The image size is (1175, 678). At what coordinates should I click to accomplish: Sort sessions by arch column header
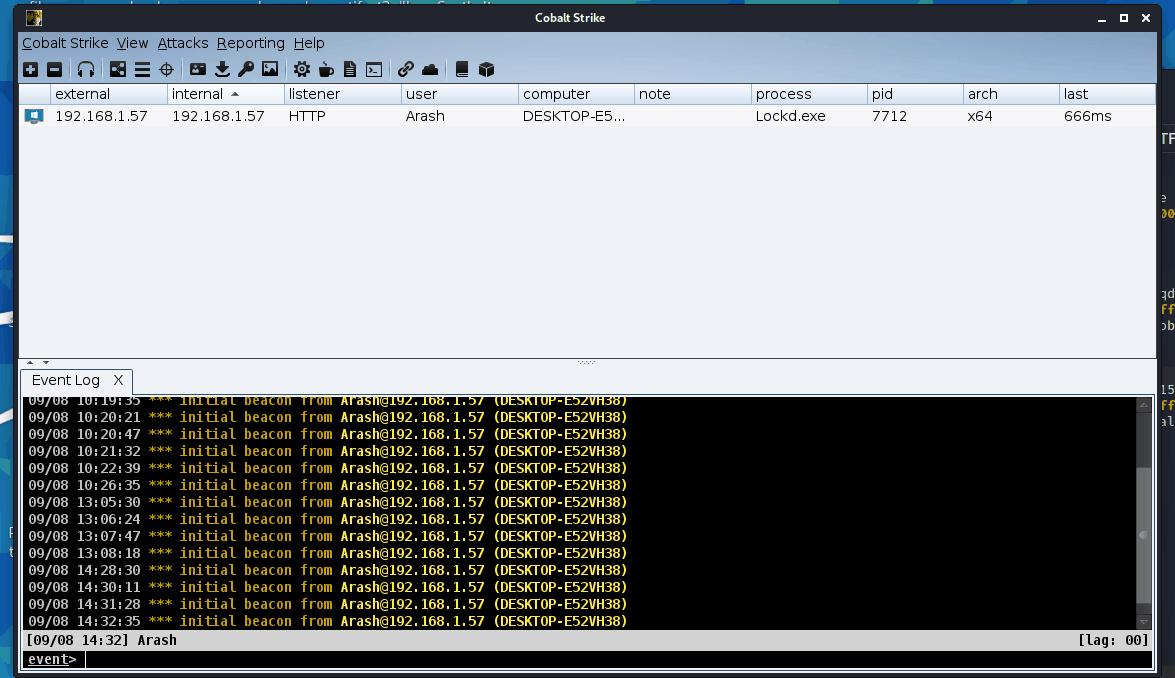tap(1011, 94)
